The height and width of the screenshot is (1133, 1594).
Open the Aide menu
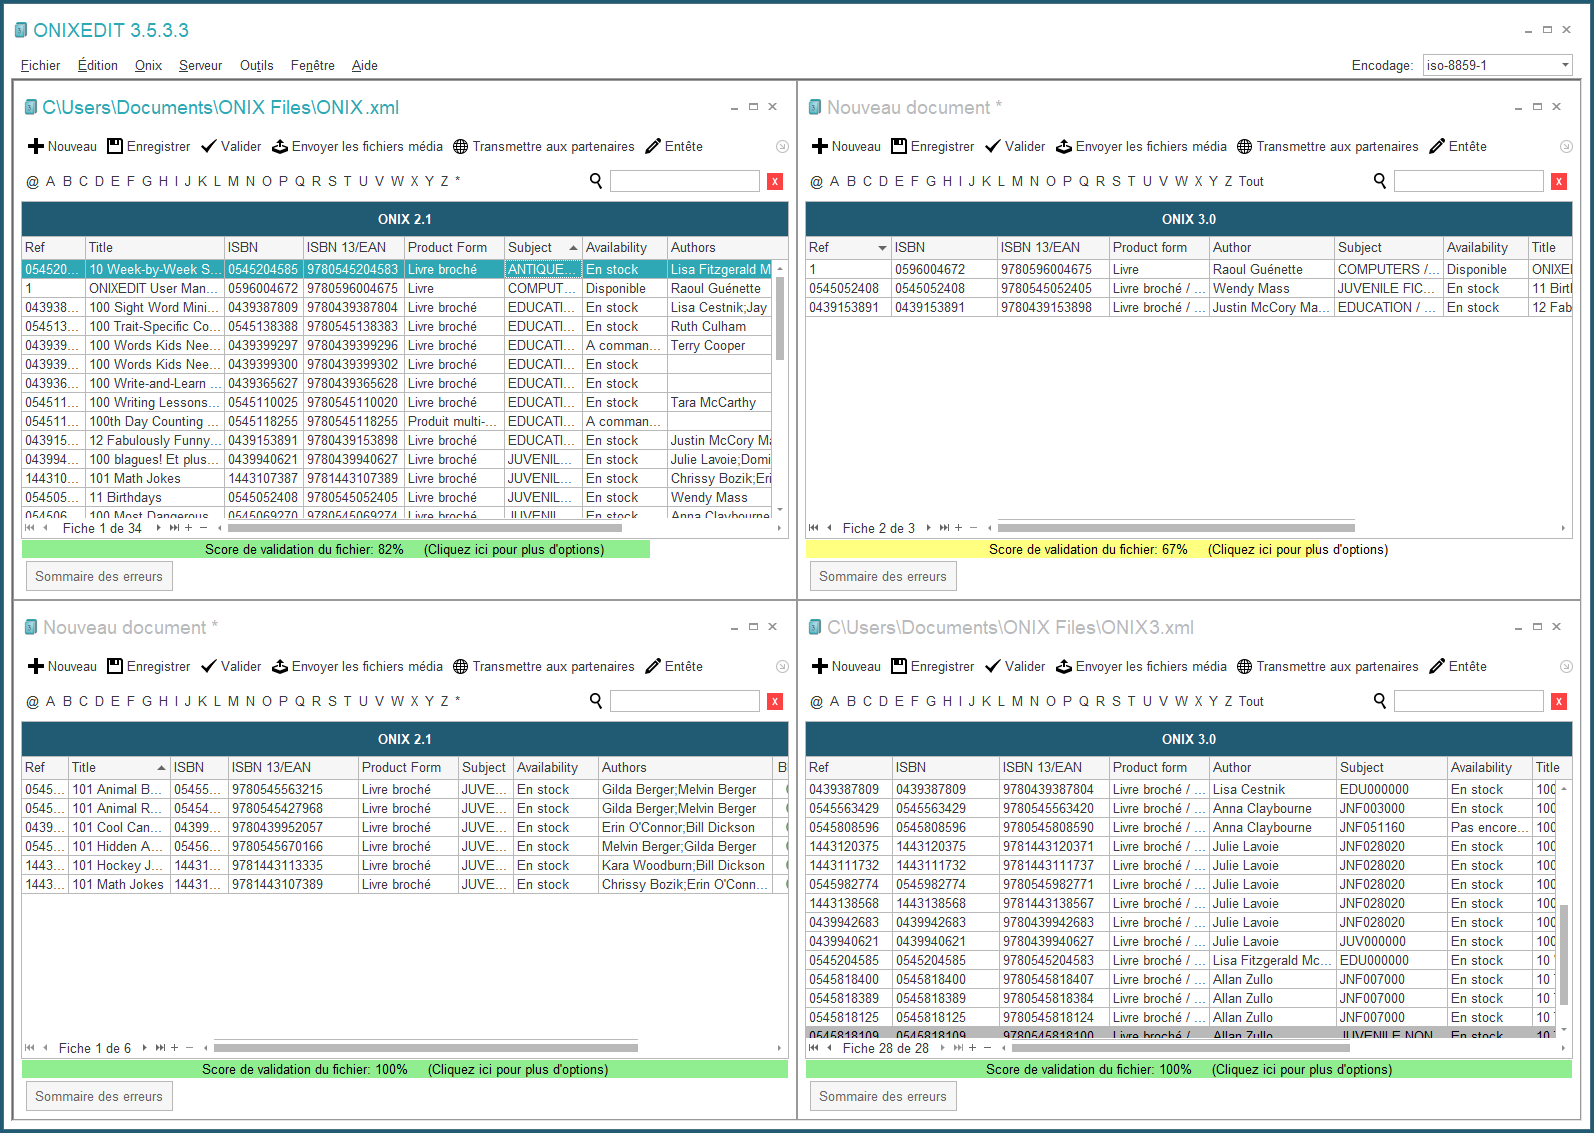tap(364, 65)
